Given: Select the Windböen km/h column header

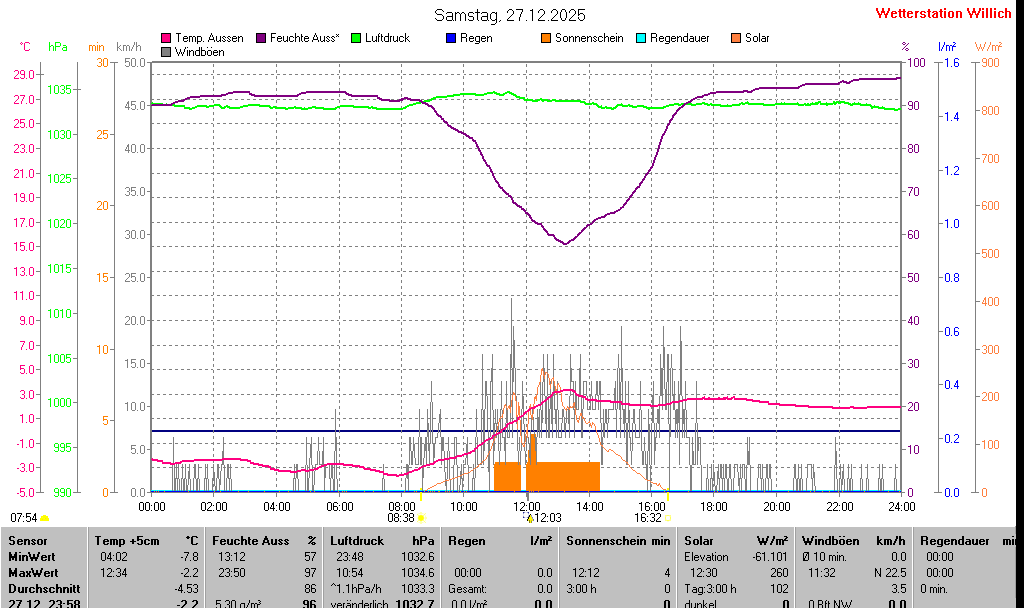Looking at the screenshot, I should 854,540.
